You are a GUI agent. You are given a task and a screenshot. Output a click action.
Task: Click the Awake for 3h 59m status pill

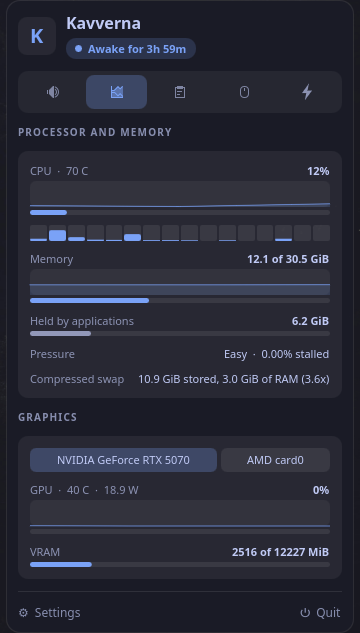click(x=131, y=49)
